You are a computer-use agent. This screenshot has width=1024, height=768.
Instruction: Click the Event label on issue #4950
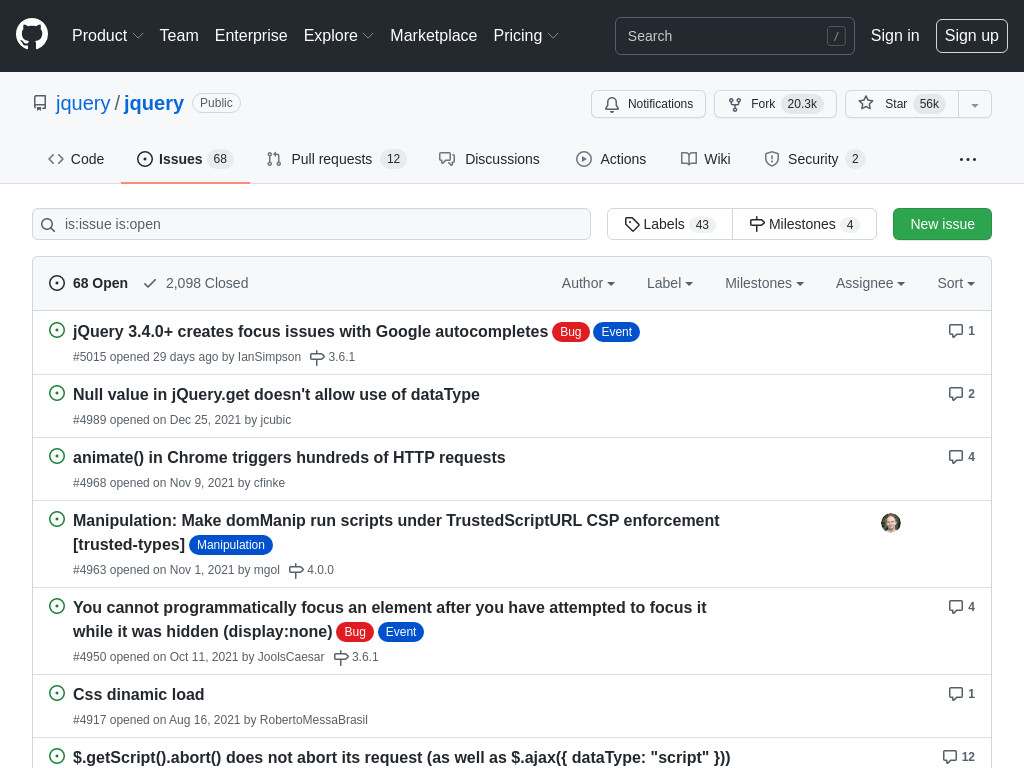(x=400, y=632)
